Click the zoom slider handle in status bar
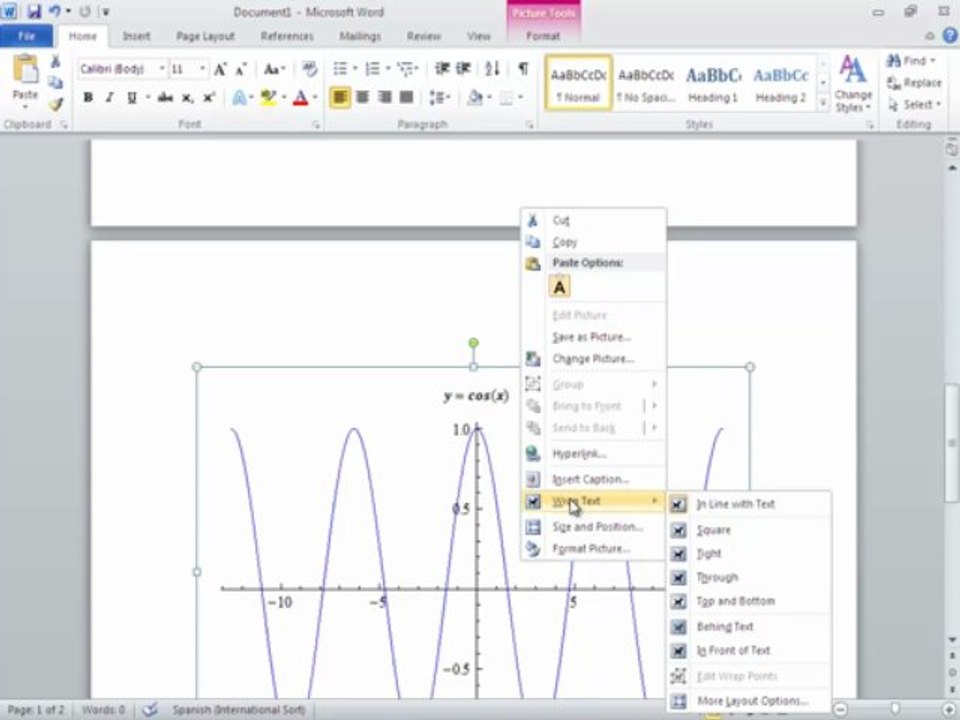This screenshot has height=720, width=960. tap(895, 708)
